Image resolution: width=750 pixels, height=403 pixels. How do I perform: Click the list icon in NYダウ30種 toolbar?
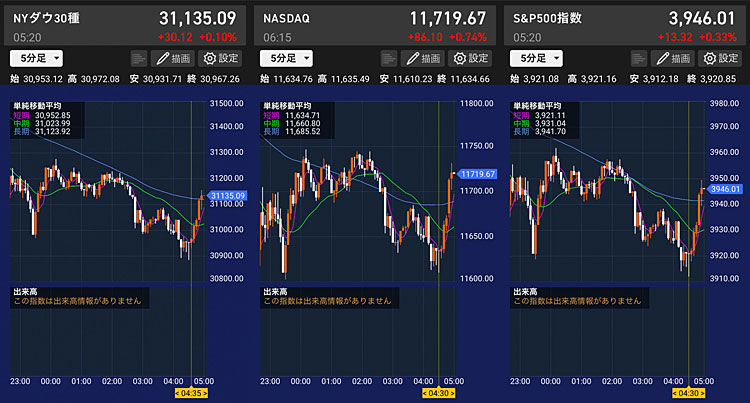click(139, 58)
